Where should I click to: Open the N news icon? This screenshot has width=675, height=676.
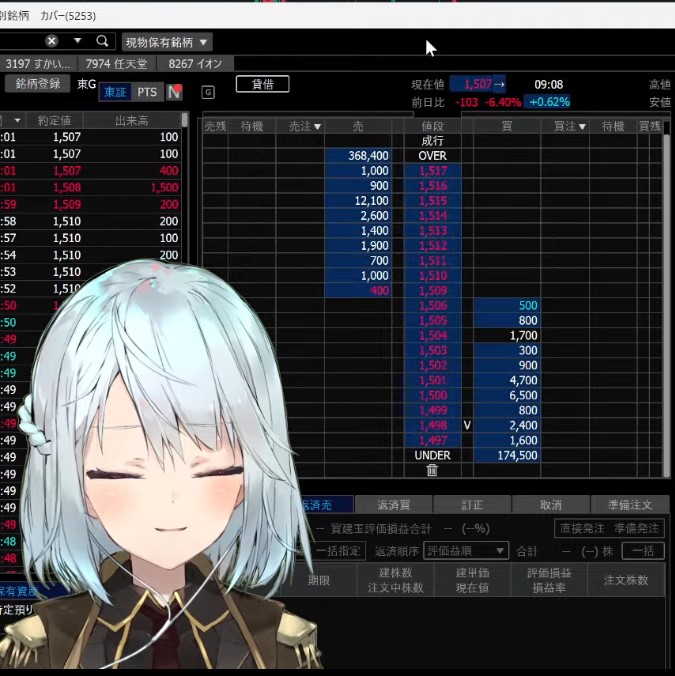click(x=175, y=92)
